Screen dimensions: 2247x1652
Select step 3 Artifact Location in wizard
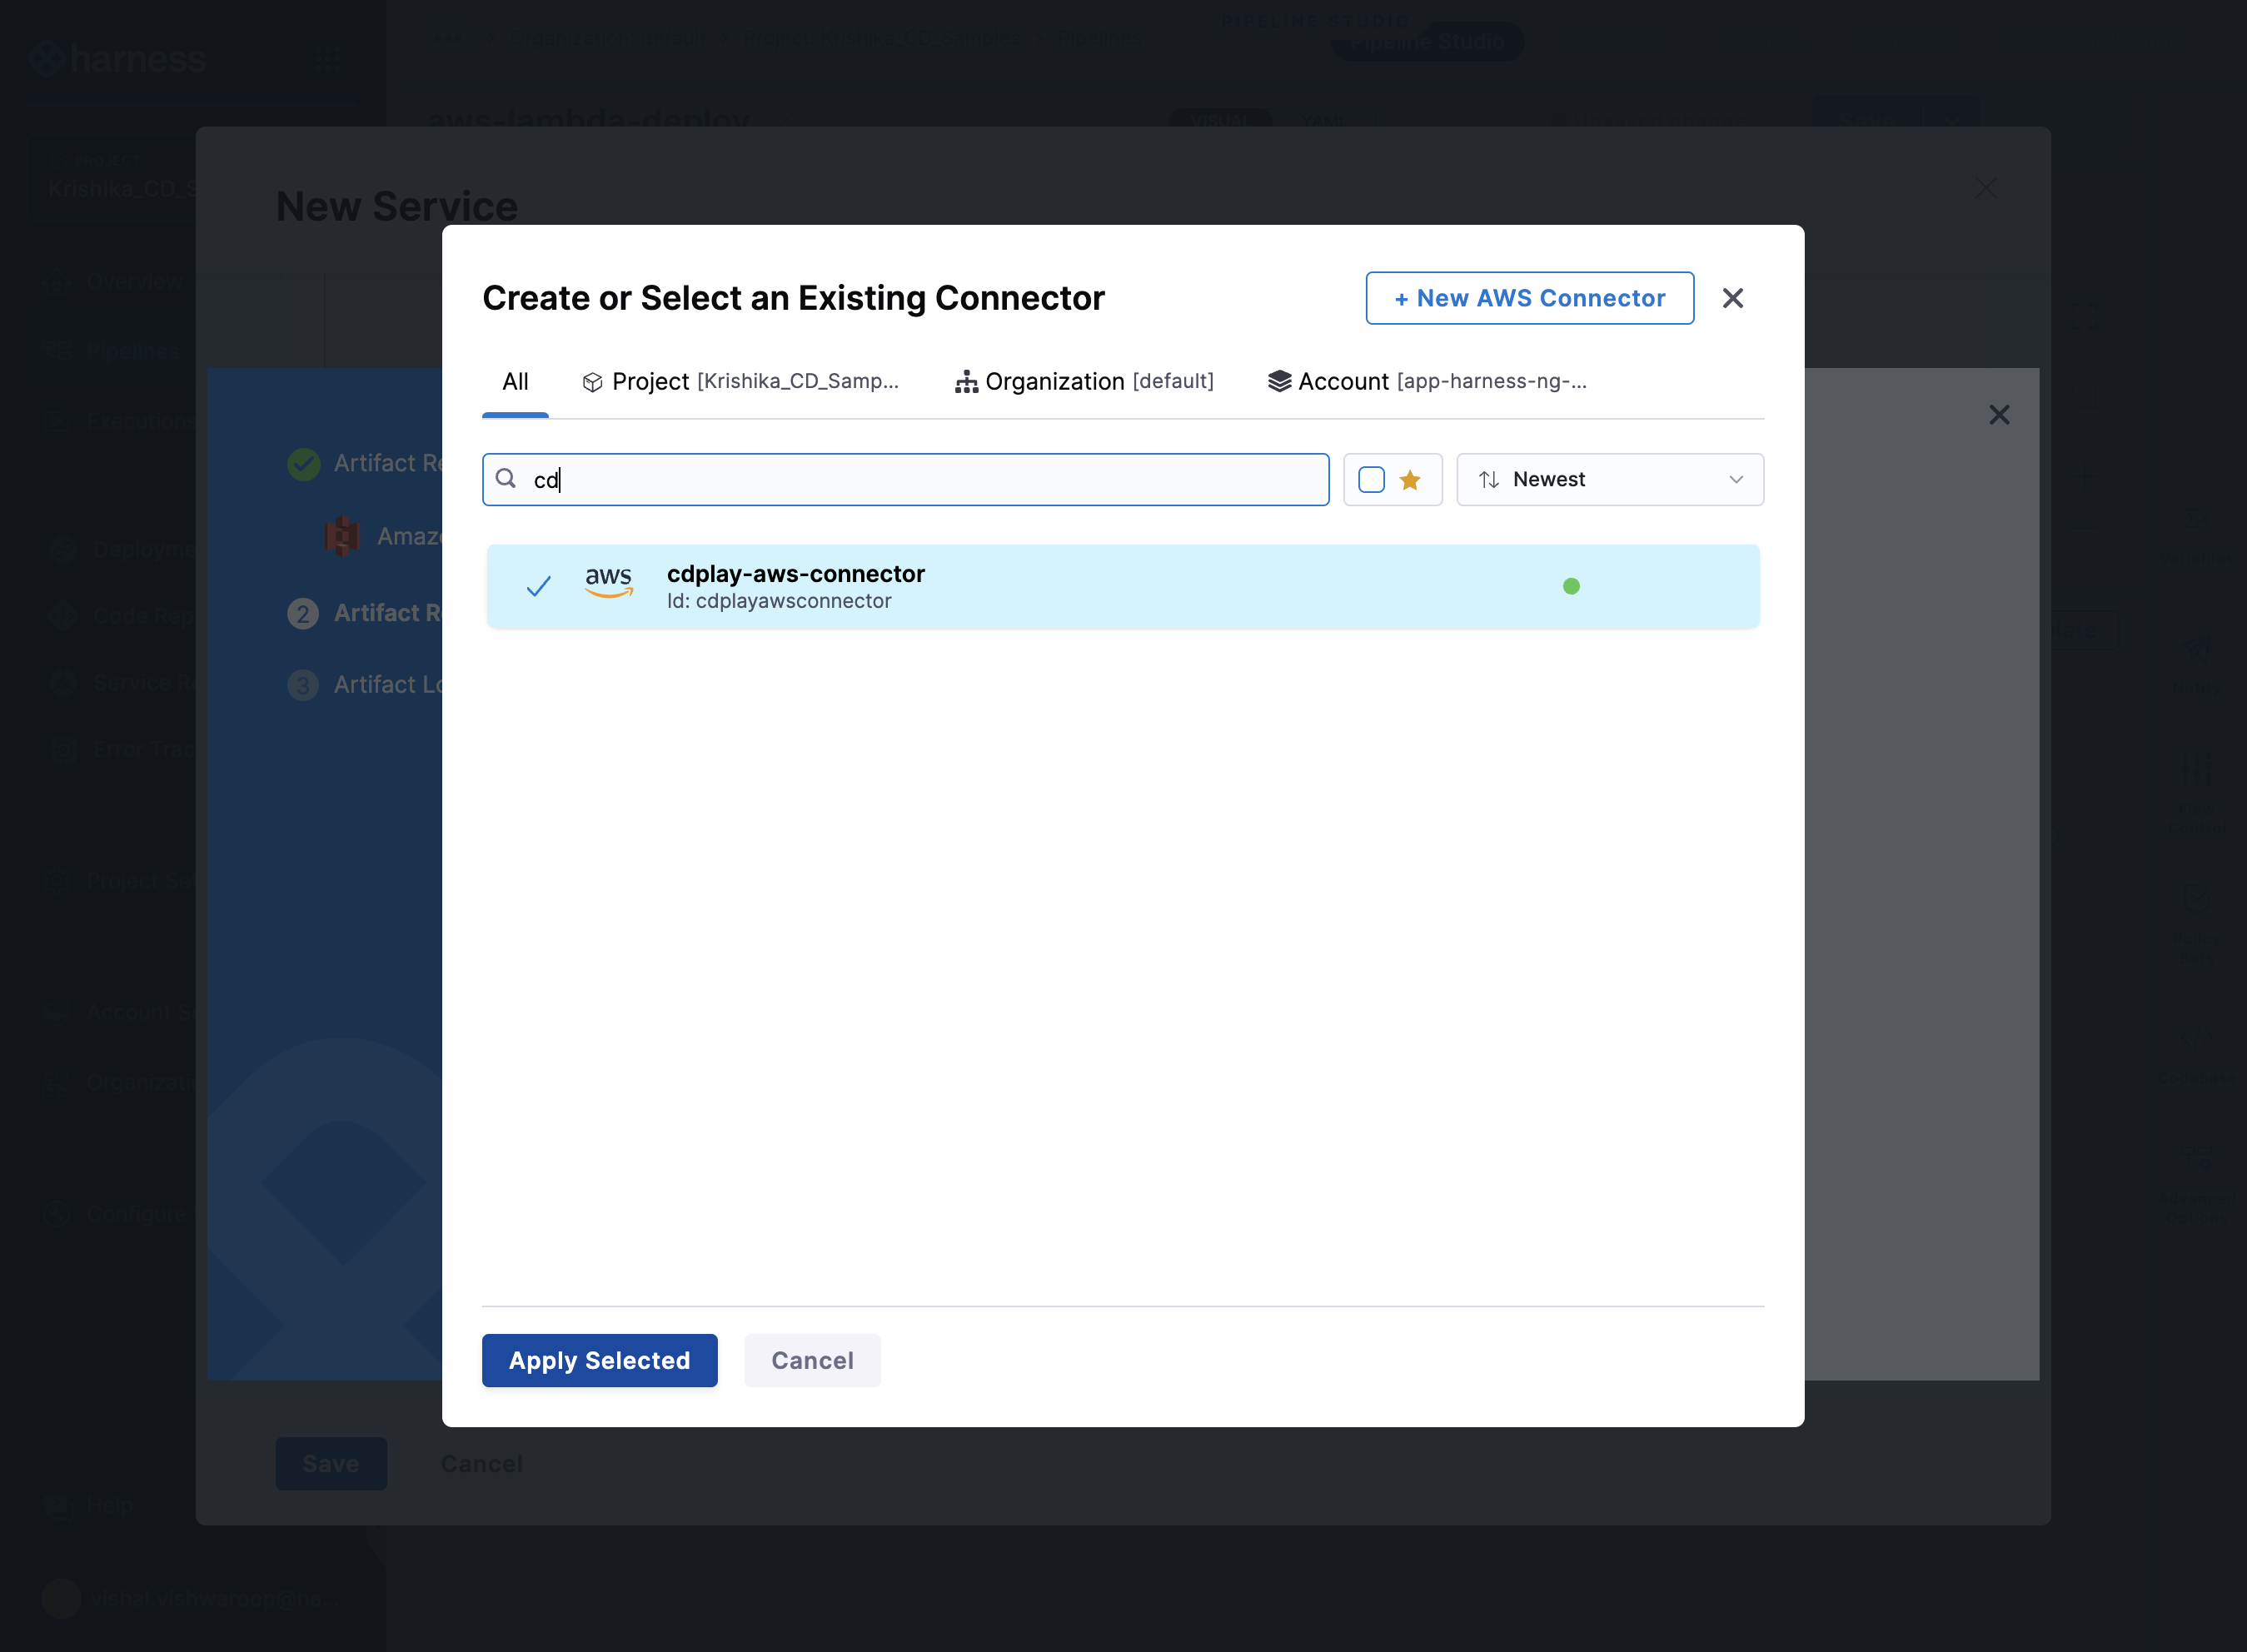(x=365, y=685)
